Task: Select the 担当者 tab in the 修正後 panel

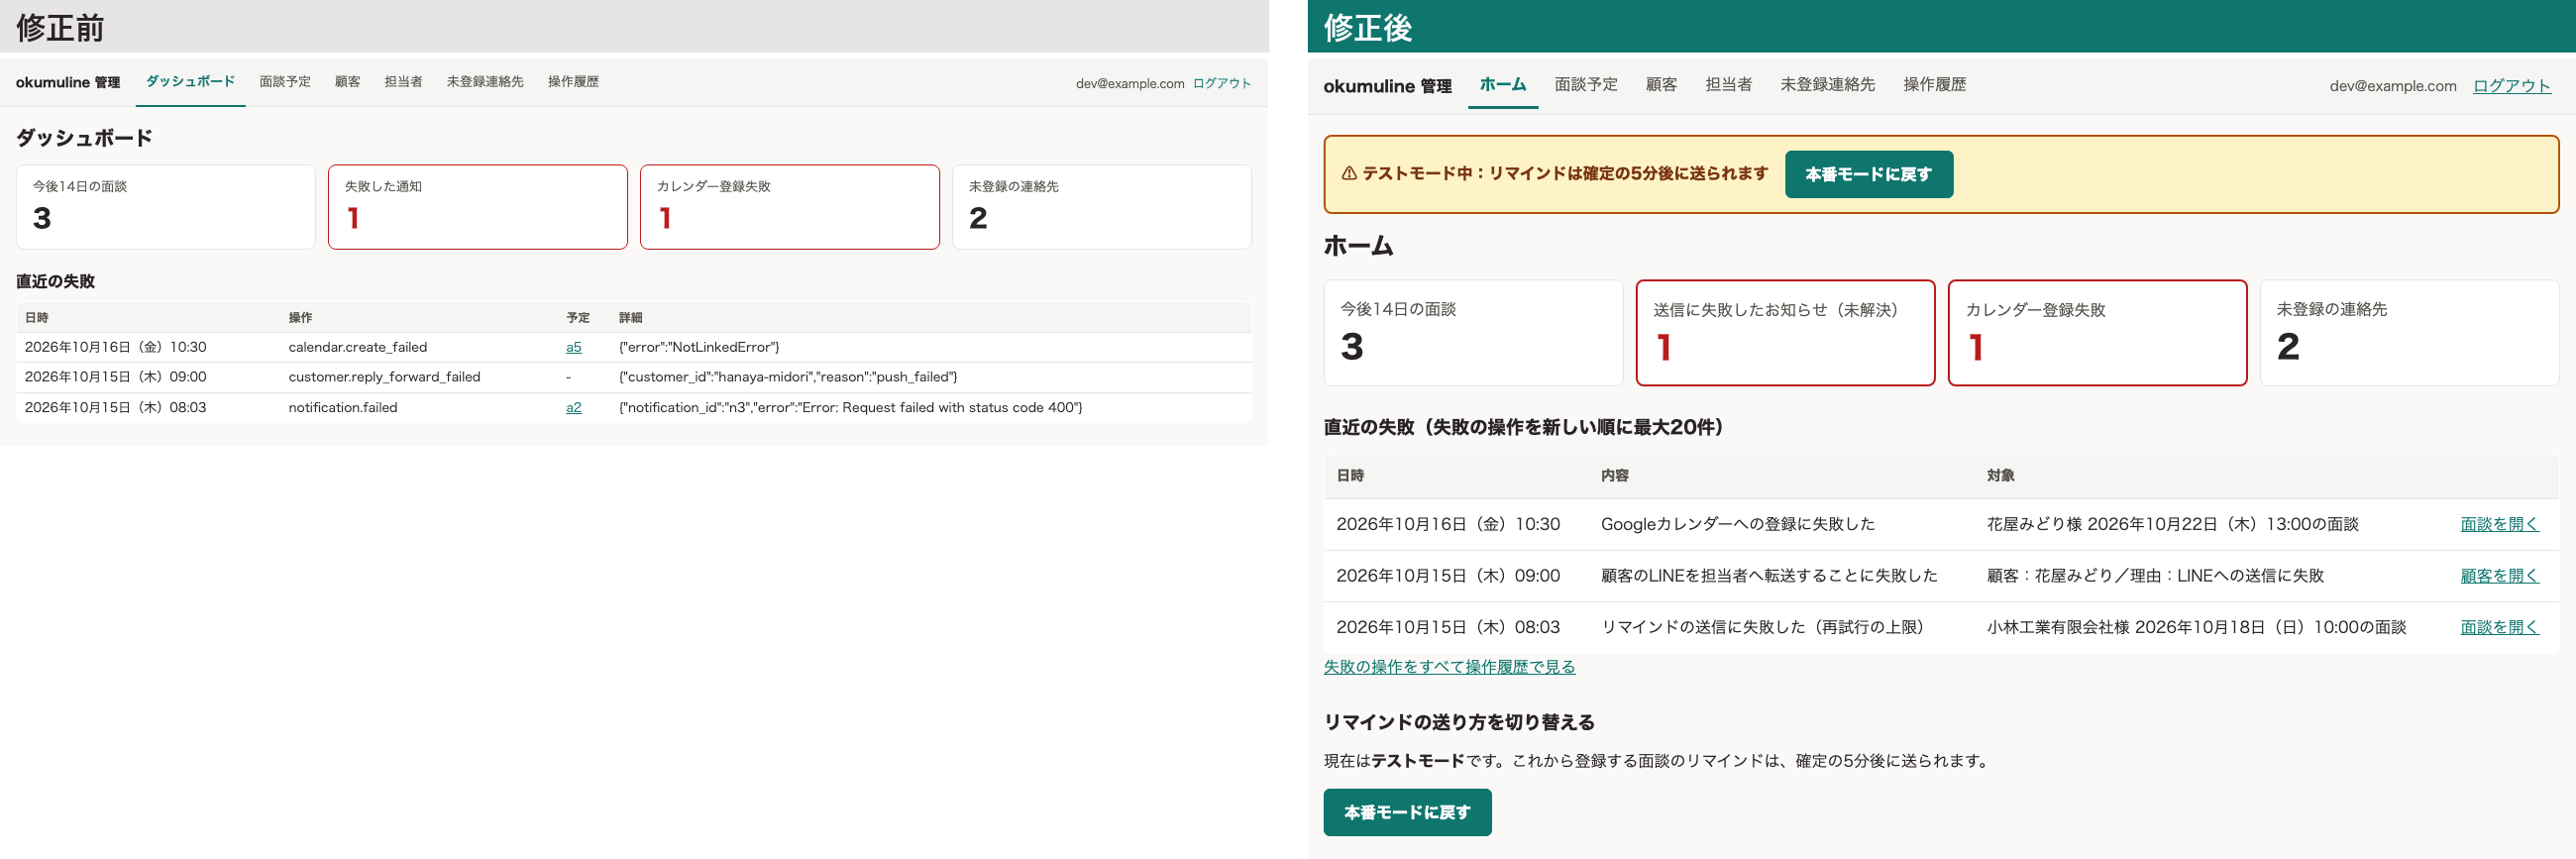Action: click(x=1728, y=85)
